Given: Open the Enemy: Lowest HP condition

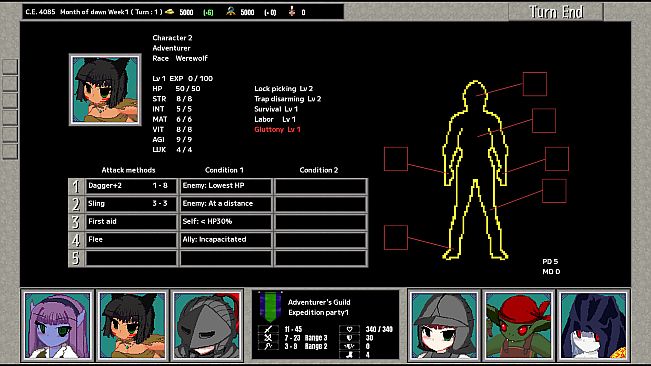Looking at the screenshot, I should tap(226, 186).
